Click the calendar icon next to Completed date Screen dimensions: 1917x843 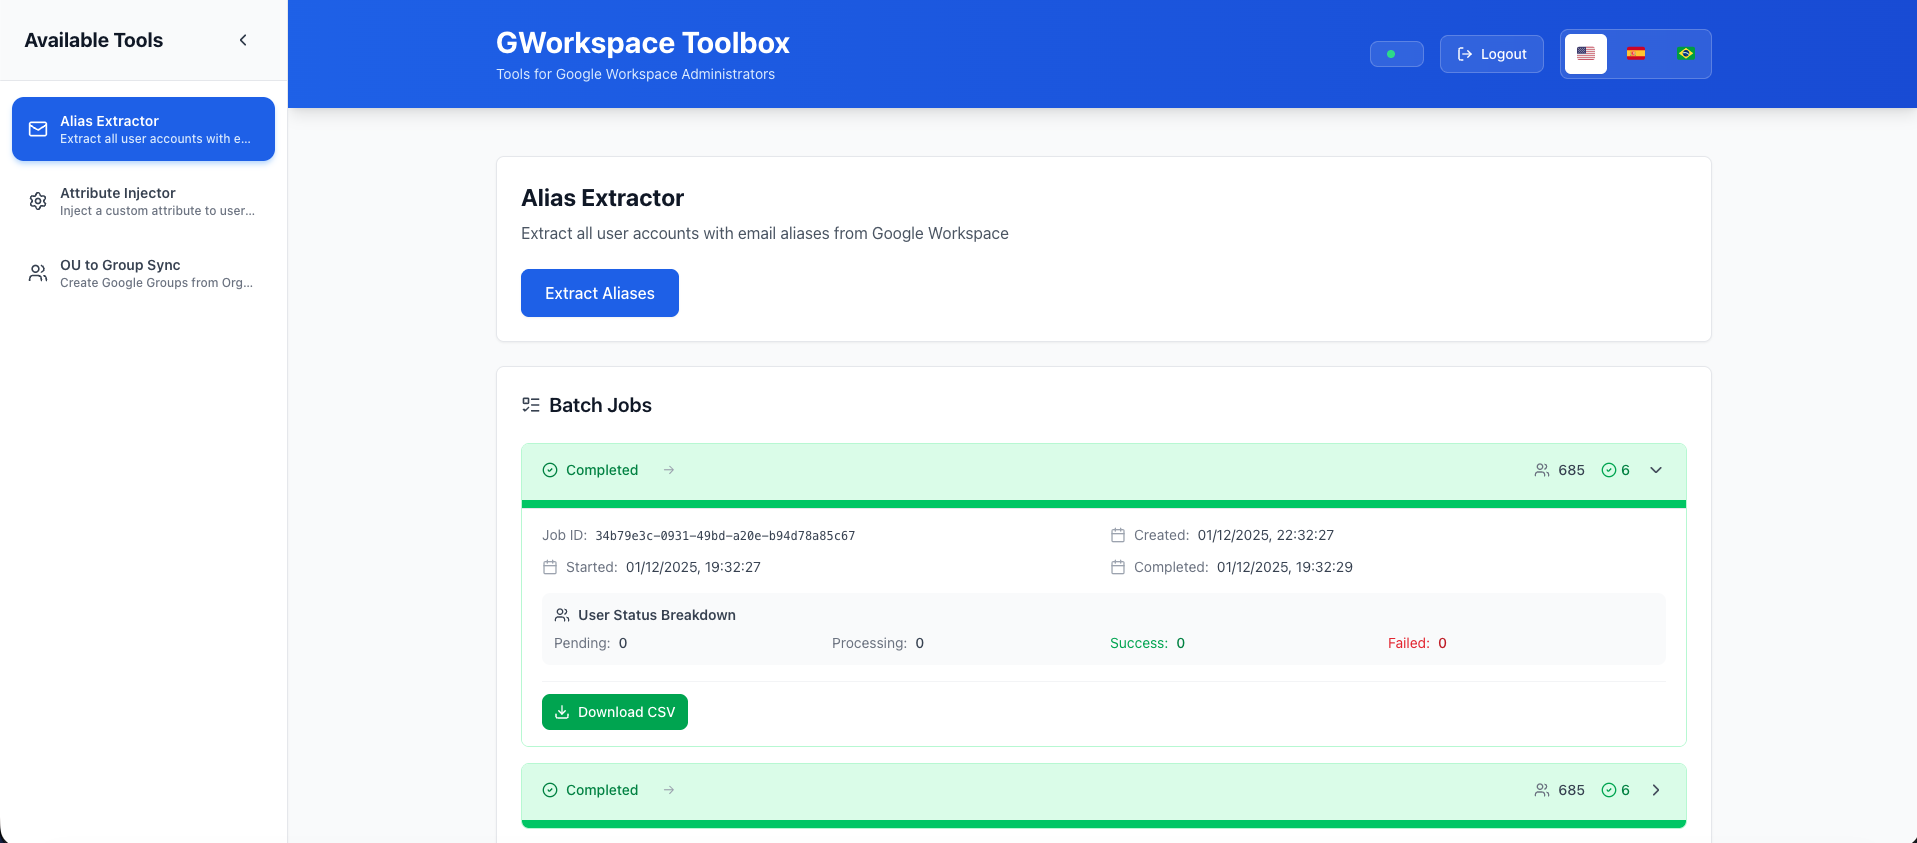[x=1118, y=567]
